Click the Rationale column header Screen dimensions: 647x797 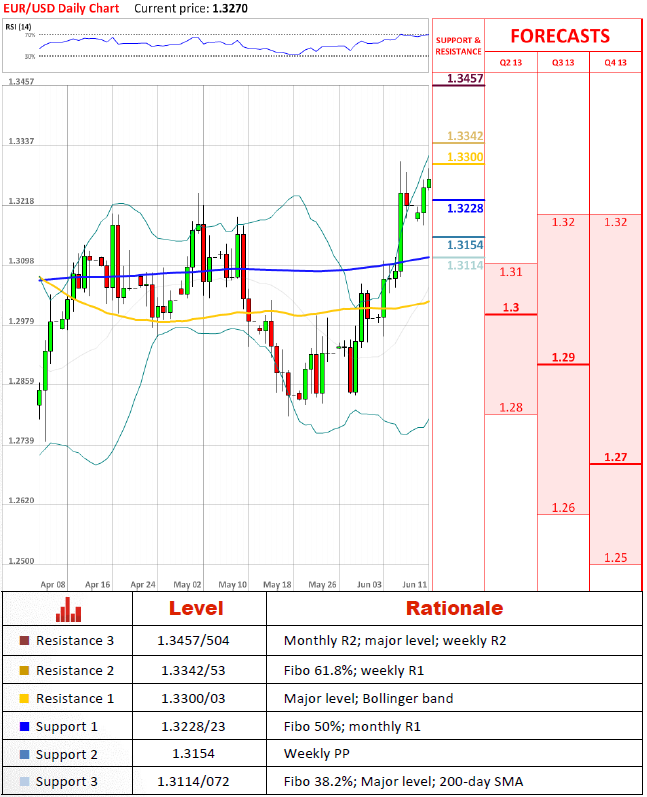[454, 608]
